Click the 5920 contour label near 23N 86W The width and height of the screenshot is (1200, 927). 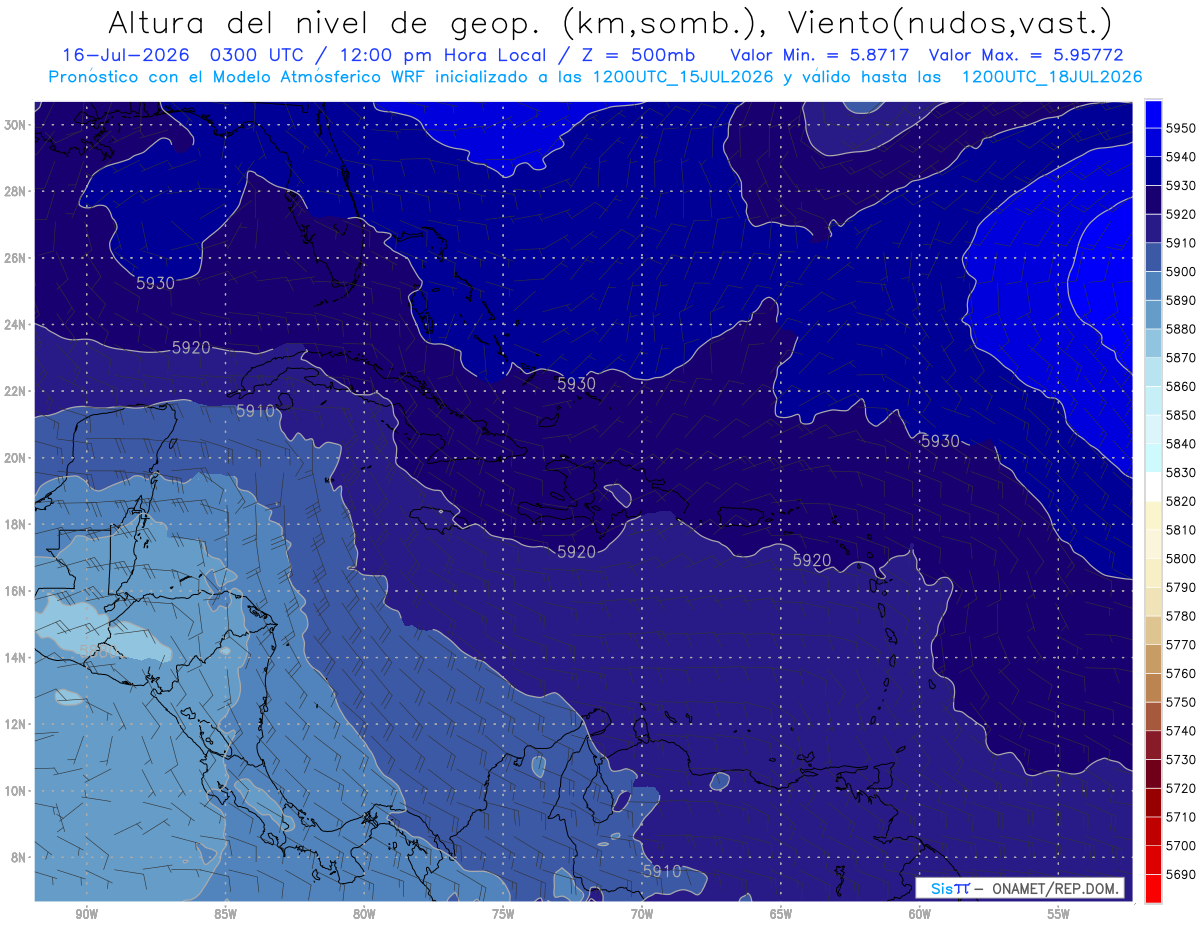click(x=191, y=348)
